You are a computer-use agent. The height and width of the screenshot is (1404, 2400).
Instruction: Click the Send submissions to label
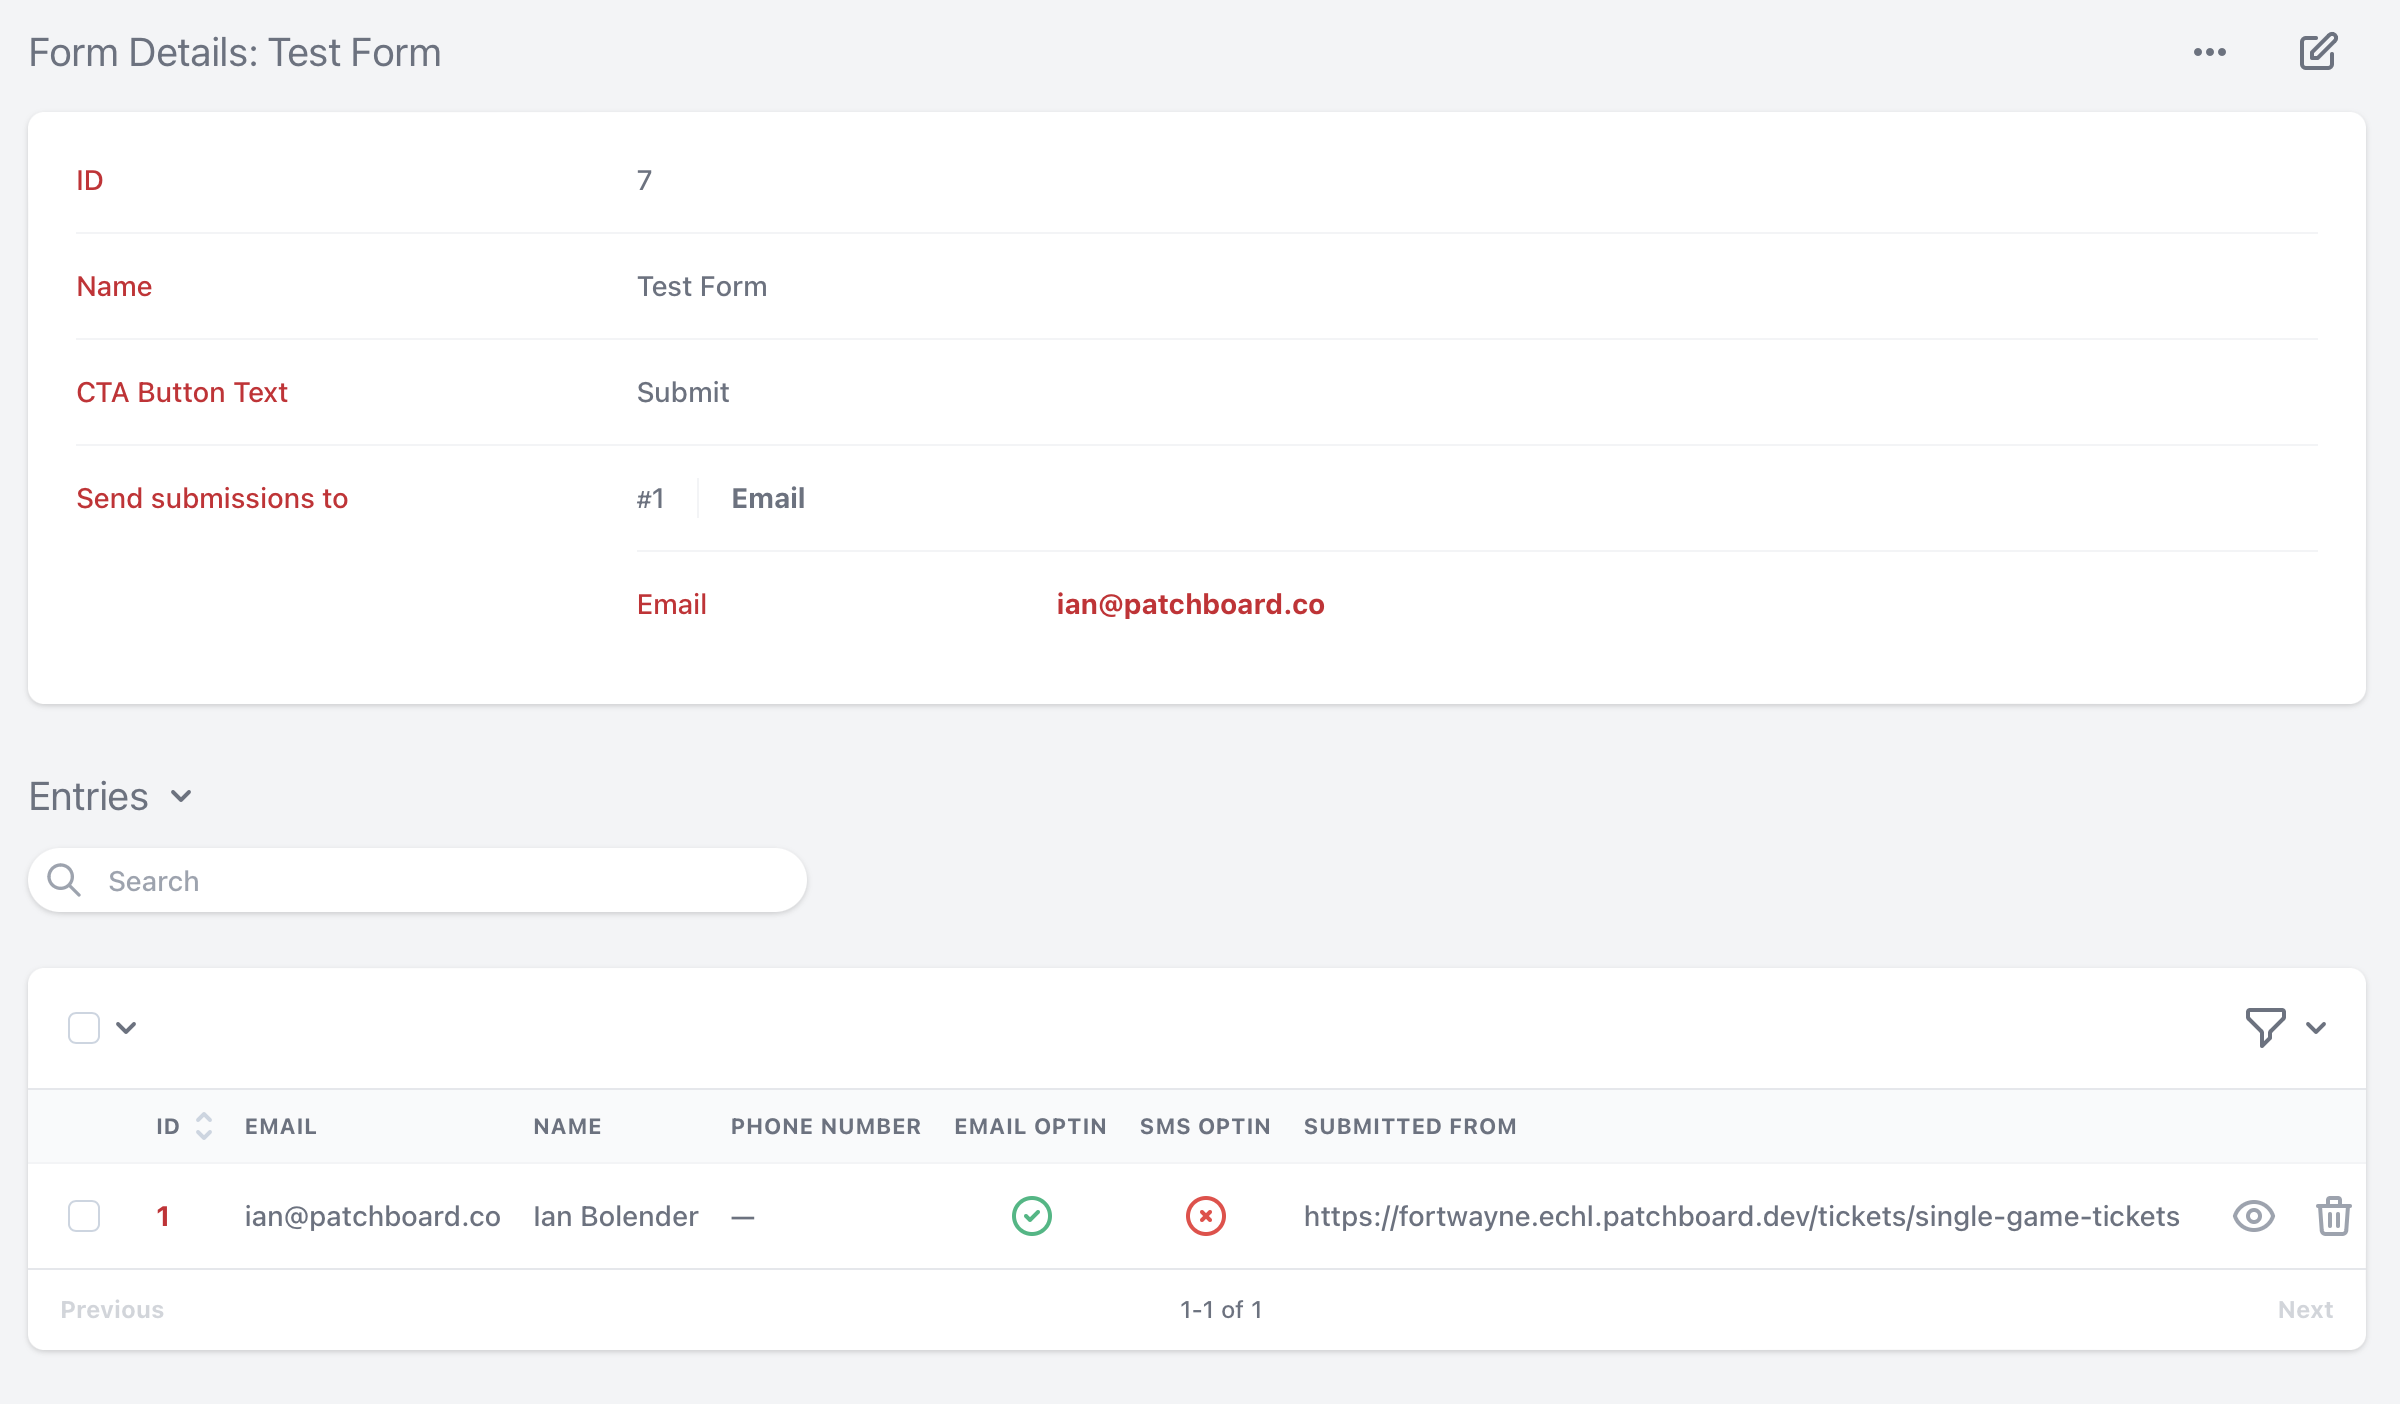pyautogui.click(x=212, y=498)
